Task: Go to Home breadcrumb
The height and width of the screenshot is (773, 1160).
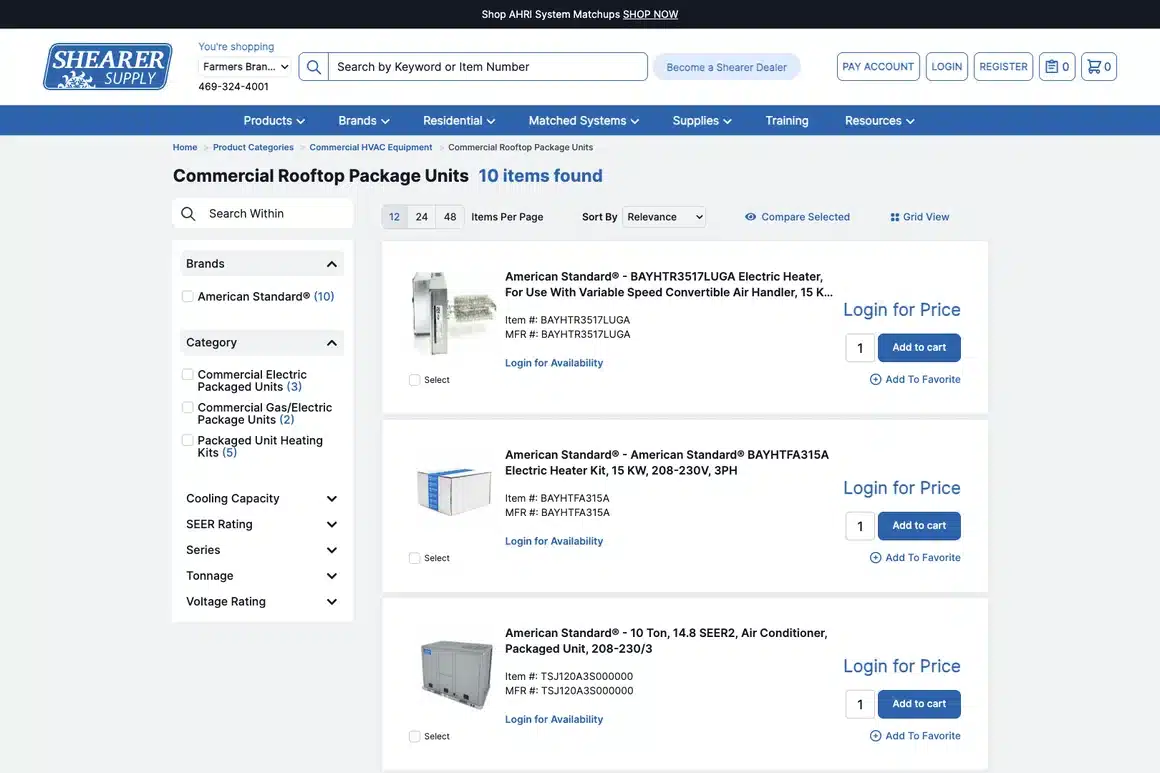Action: pyautogui.click(x=185, y=147)
